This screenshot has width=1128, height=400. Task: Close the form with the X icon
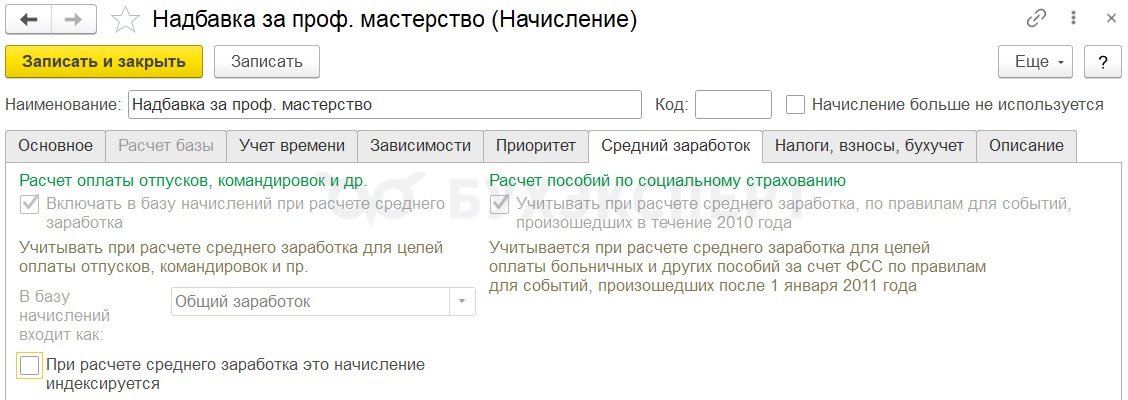(1111, 19)
